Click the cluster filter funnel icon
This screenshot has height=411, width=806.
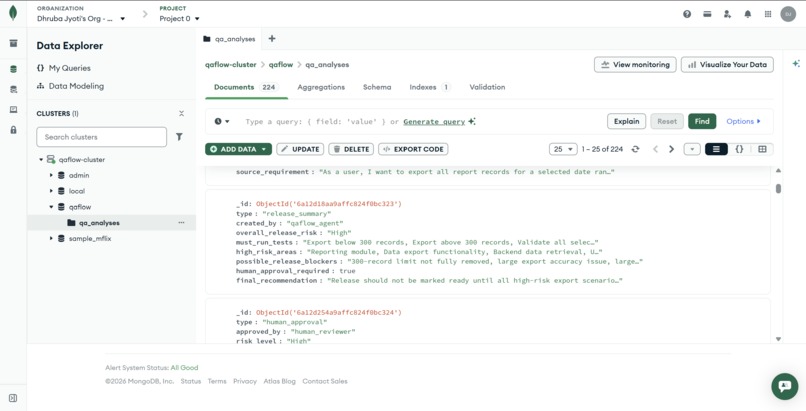pos(179,137)
